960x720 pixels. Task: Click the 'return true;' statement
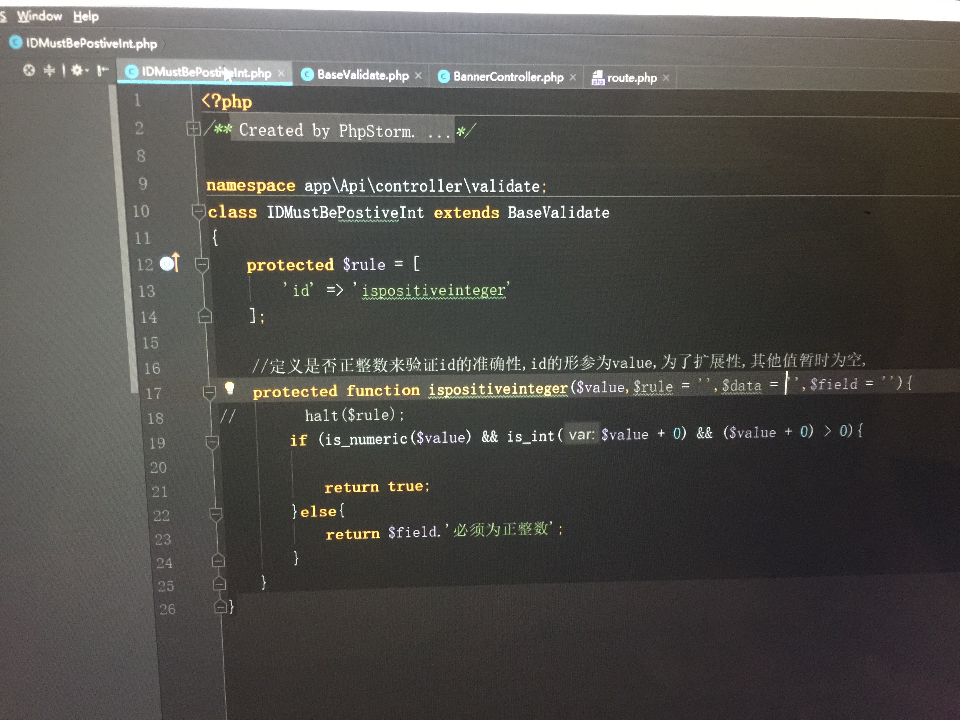click(377, 487)
